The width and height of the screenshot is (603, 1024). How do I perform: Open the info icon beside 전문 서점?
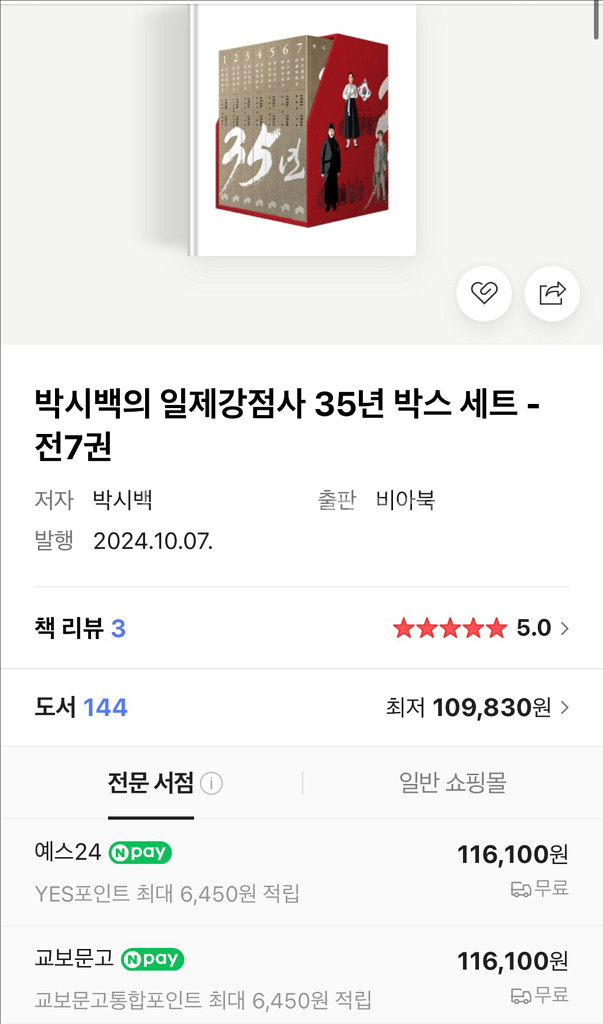(x=210, y=785)
